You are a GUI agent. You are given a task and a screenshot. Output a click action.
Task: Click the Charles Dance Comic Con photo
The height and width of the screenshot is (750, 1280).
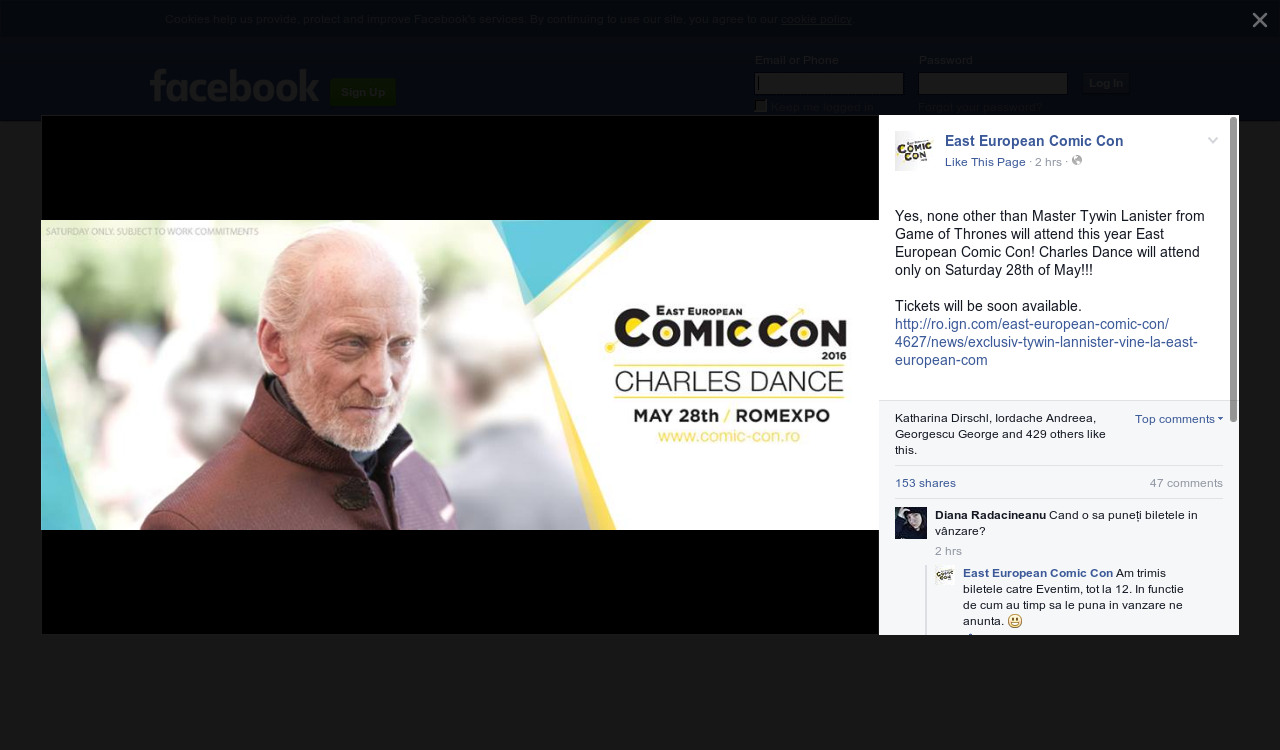coord(460,375)
